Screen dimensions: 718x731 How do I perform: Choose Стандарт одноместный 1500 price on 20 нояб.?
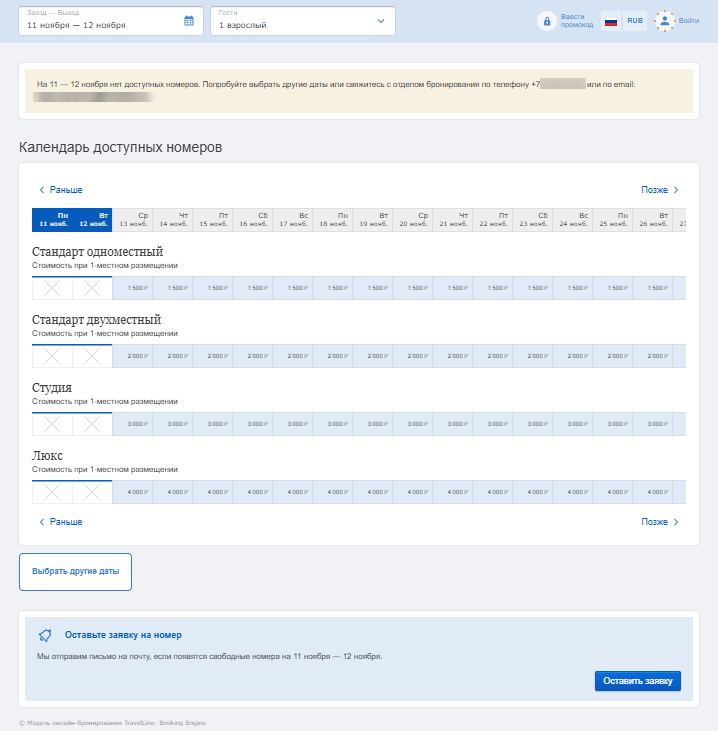click(x=413, y=288)
